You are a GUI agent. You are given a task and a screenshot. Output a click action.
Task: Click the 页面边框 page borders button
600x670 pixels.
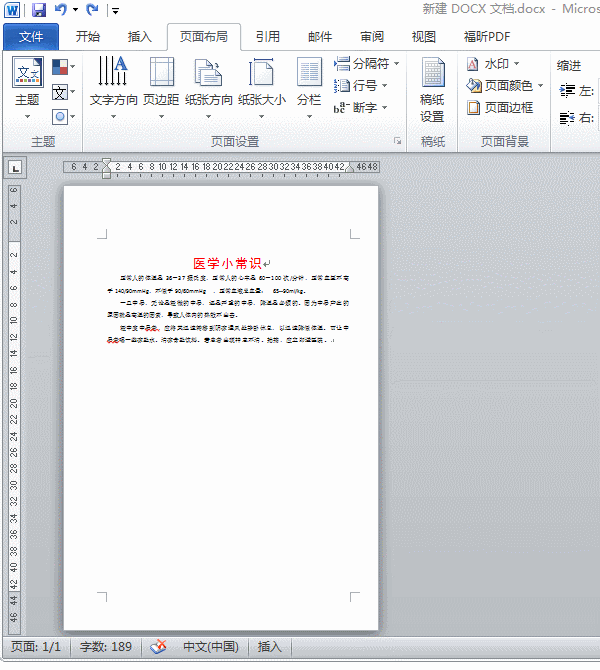tap(500, 108)
